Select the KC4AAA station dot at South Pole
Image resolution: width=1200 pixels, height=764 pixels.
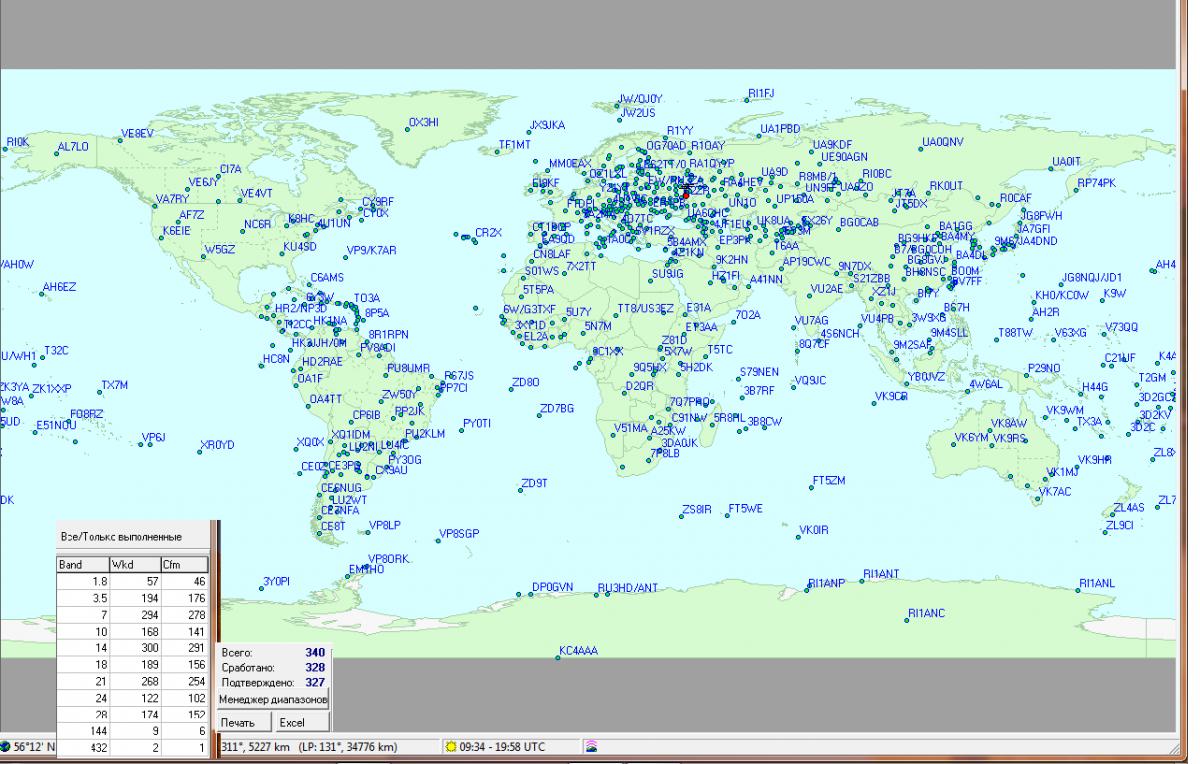pyautogui.click(x=558, y=657)
